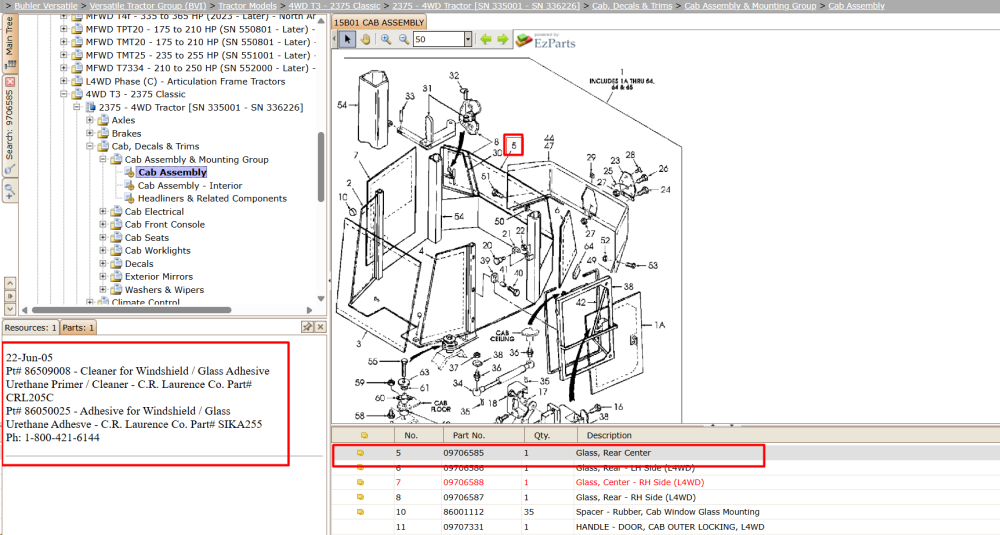1000x535 pixels.
Task: Activate the hand pan tool
Action: tap(365, 40)
